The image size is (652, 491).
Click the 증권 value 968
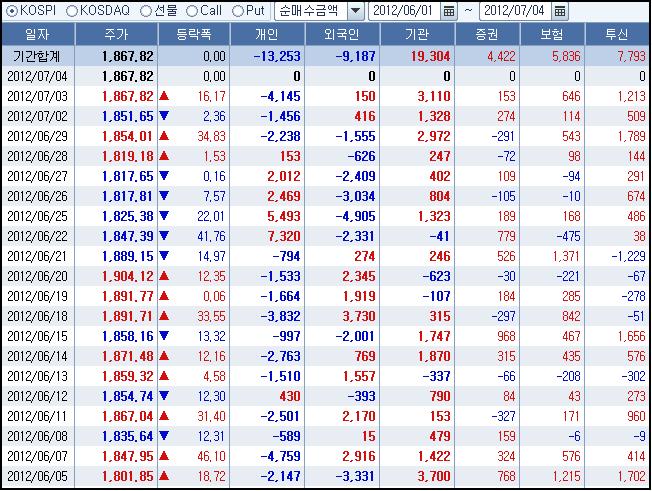click(506, 336)
